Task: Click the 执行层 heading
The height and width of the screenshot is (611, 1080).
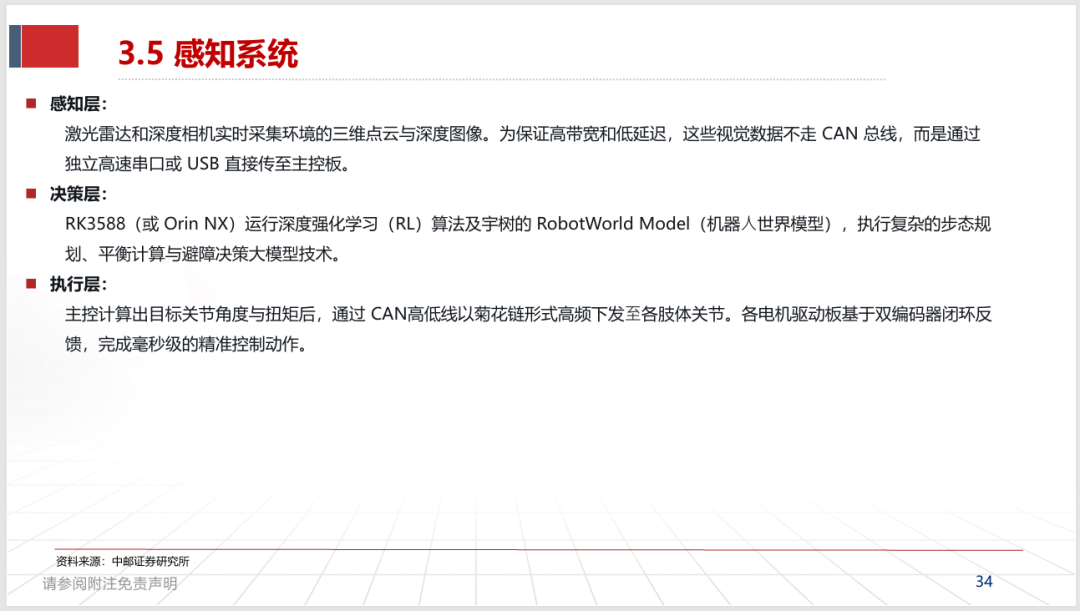Action: (x=78, y=284)
